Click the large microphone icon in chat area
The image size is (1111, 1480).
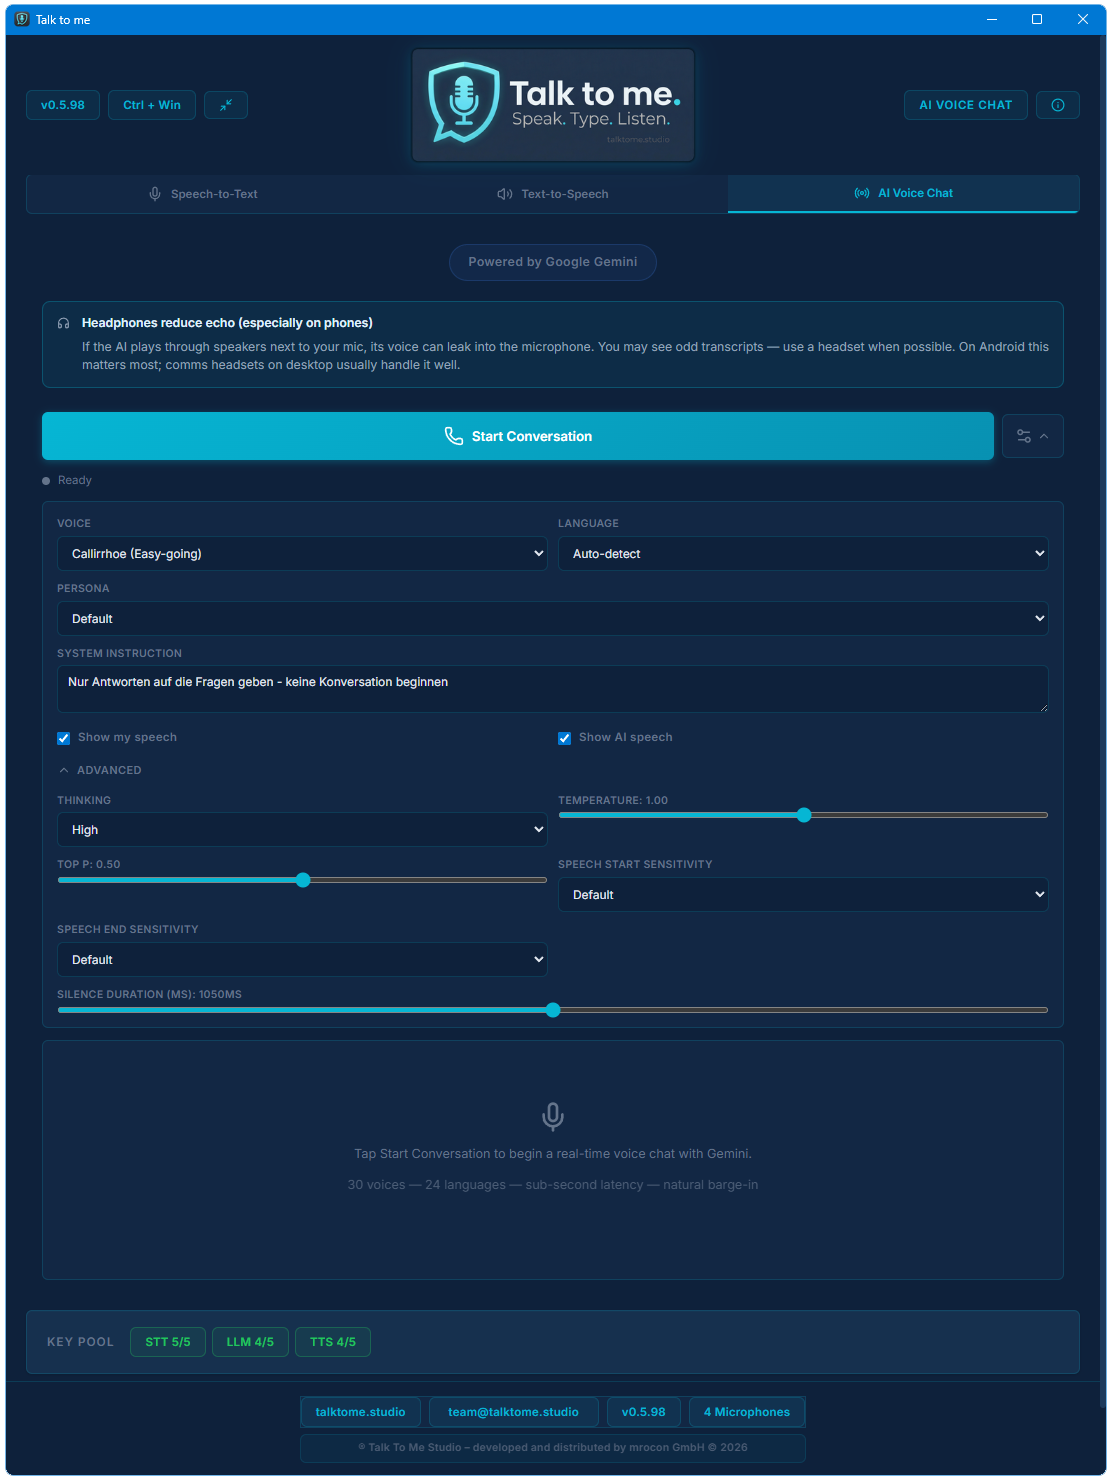click(553, 1116)
